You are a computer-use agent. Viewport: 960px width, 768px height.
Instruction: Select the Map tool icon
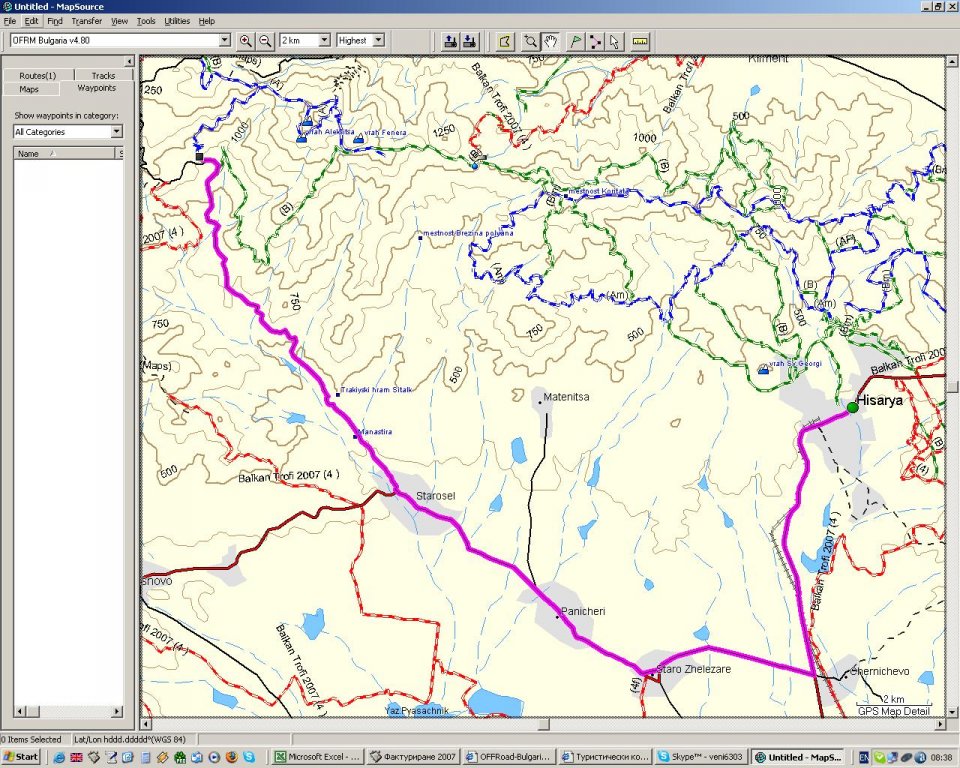(x=505, y=41)
